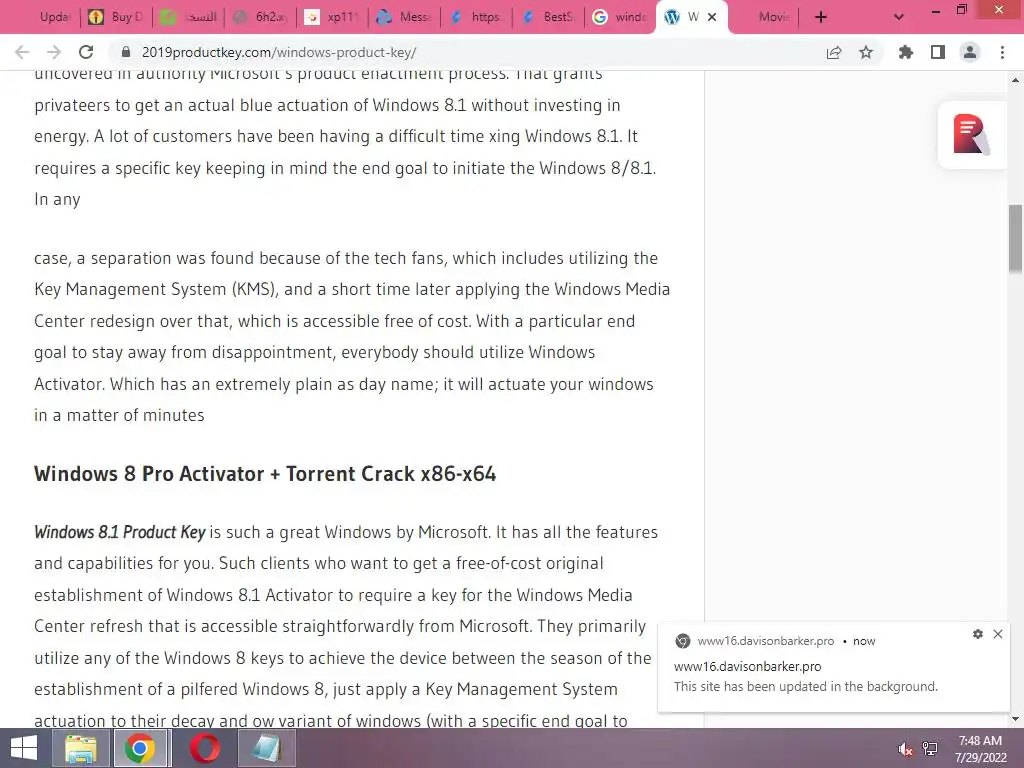Switch to the BestS tab
This screenshot has height=768, width=1024.
tap(547, 17)
